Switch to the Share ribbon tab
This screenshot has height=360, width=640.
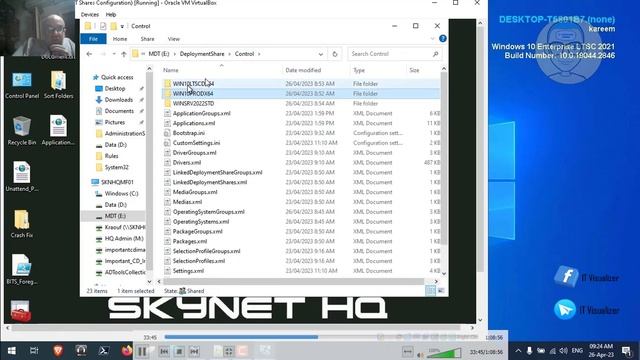[147, 39]
